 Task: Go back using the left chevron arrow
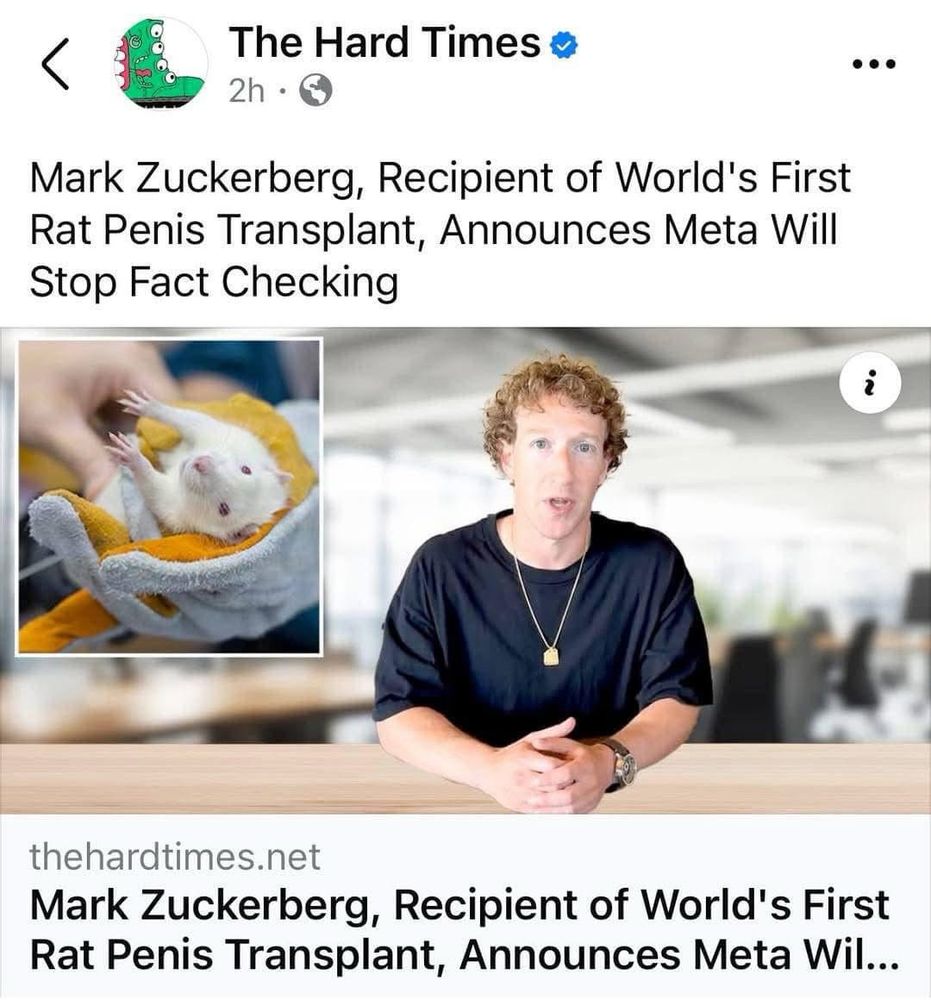(55, 63)
